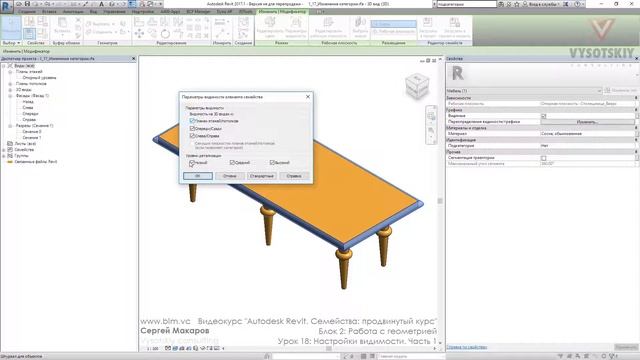Image resolution: width=640 pixels, height=360 pixels.
Task: Click the ViewCube in the 3D view
Action: (x=417, y=86)
